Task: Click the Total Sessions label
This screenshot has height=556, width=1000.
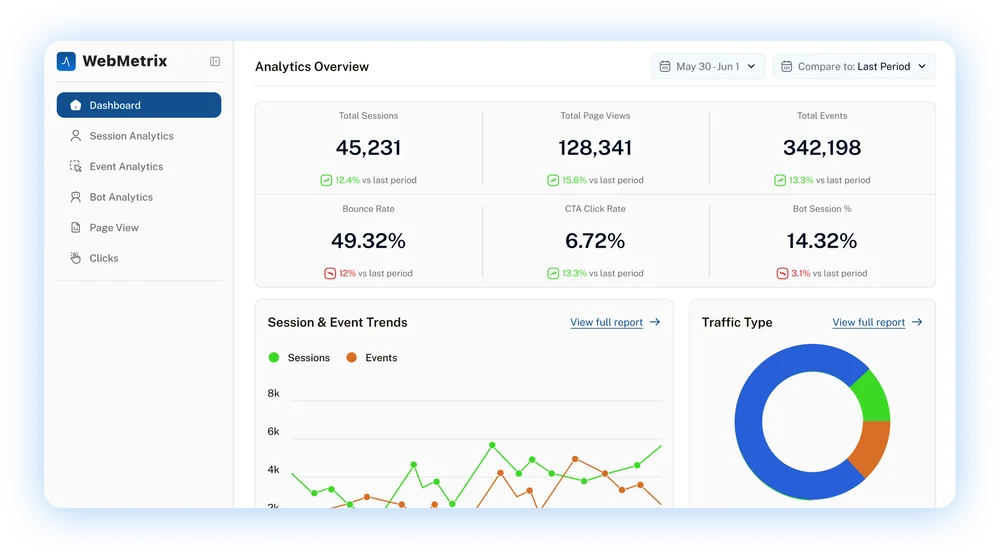Action: click(369, 116)
